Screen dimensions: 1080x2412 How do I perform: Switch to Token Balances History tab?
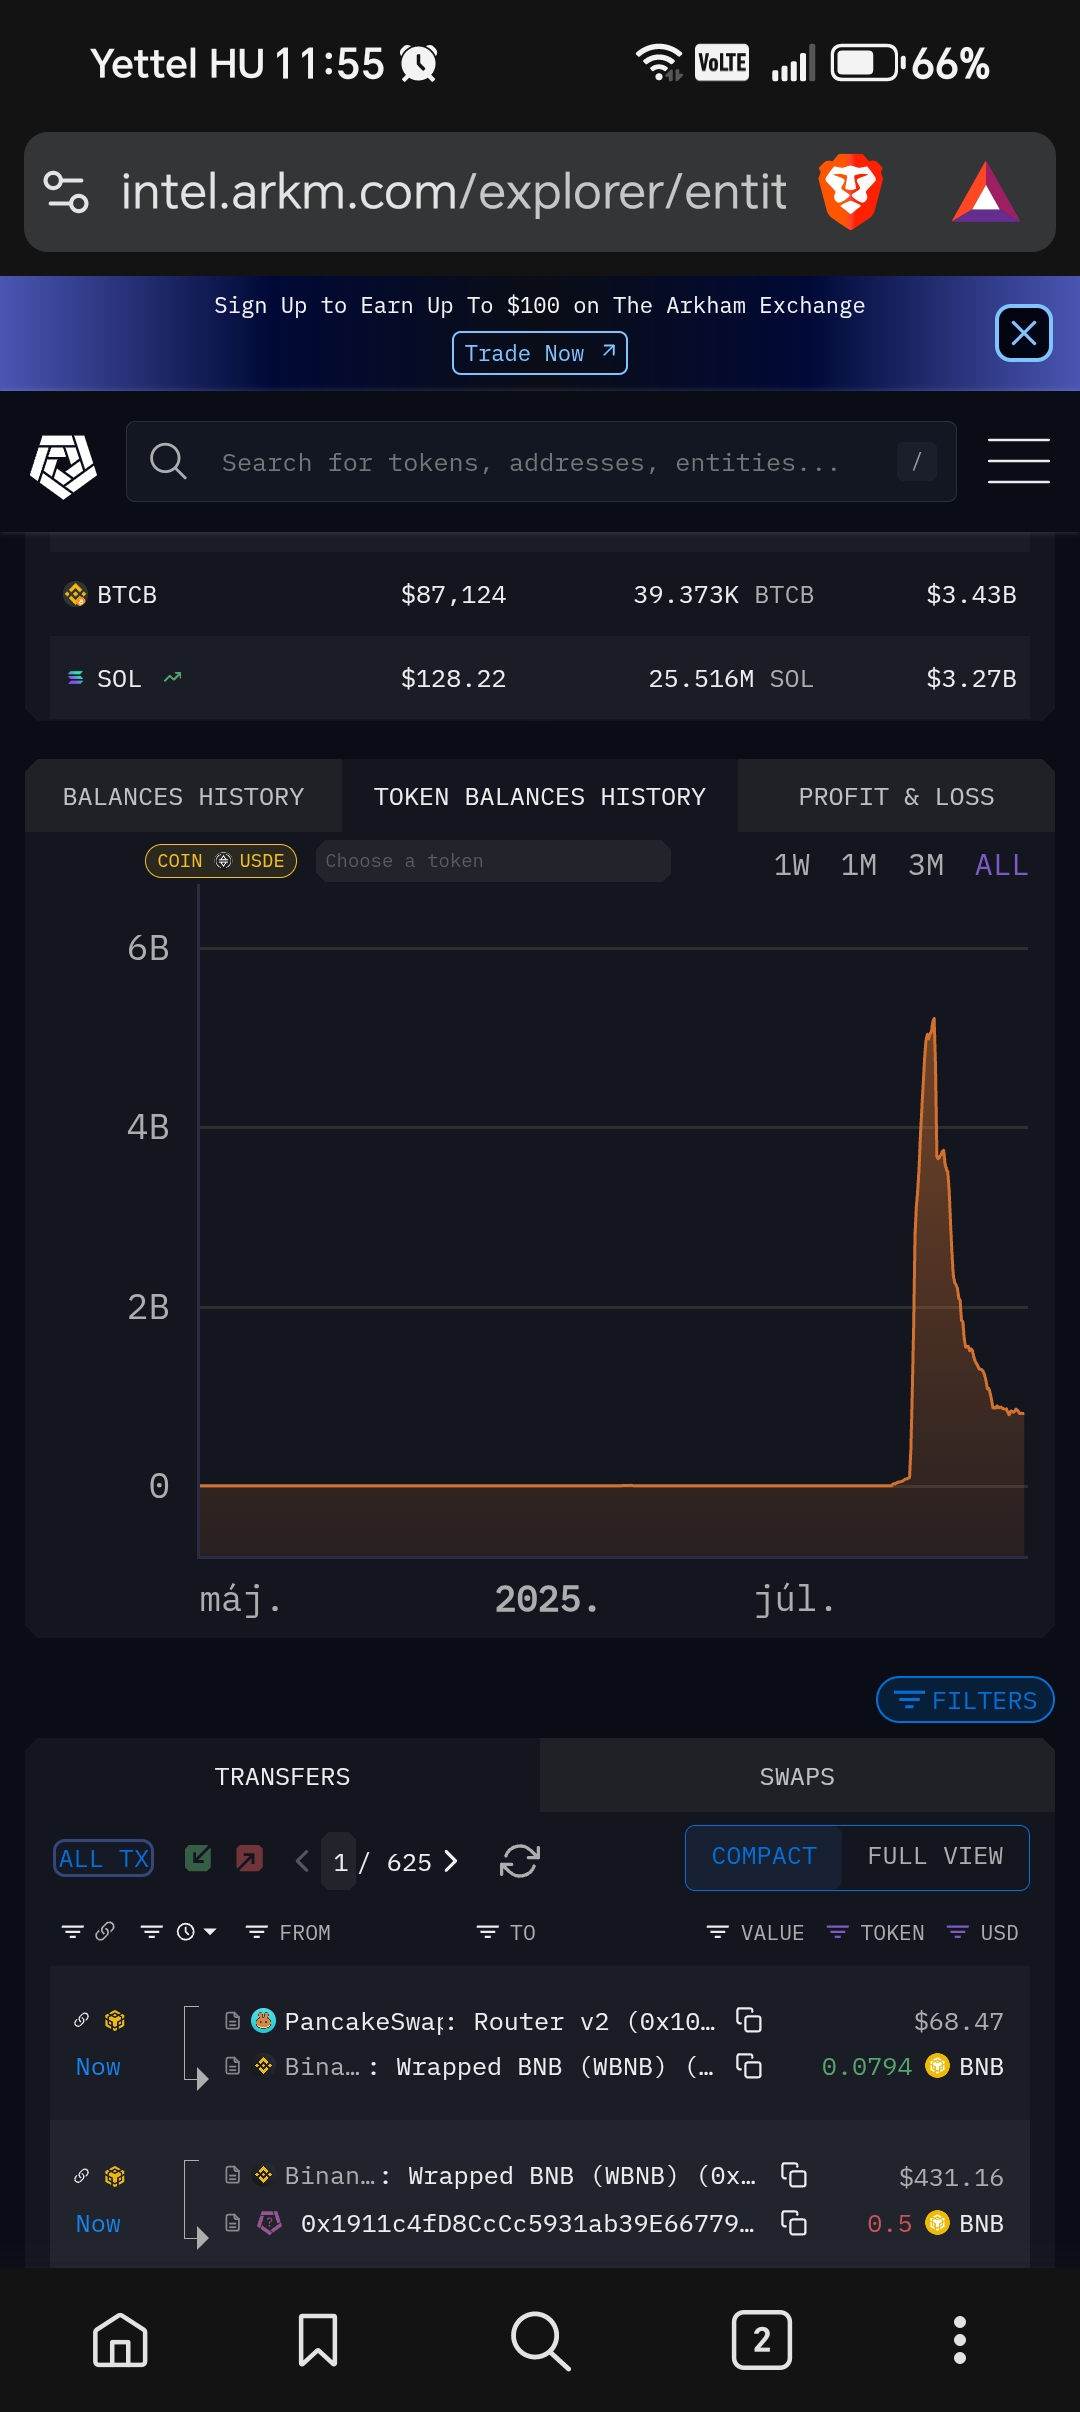click(x=540, y=797)
